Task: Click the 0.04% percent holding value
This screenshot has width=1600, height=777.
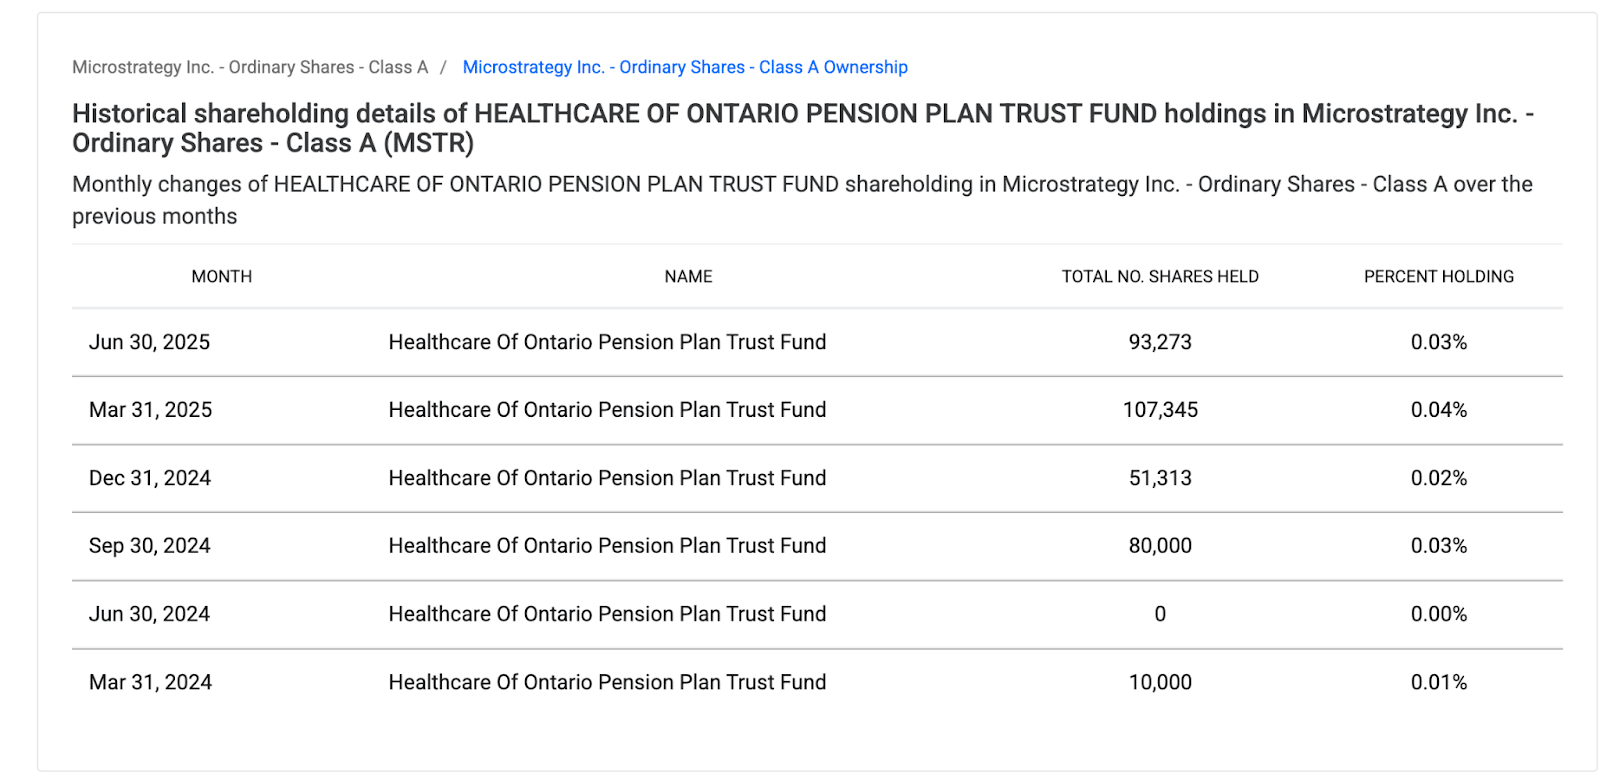Action: click(1438, 410)
